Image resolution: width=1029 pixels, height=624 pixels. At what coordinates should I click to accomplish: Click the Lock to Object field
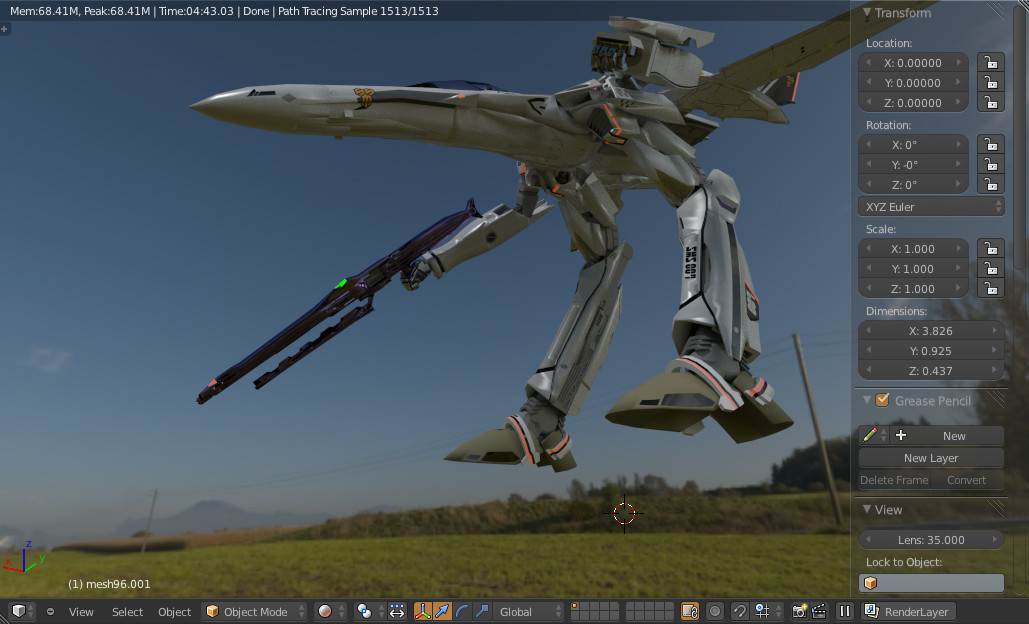(931, 583)
